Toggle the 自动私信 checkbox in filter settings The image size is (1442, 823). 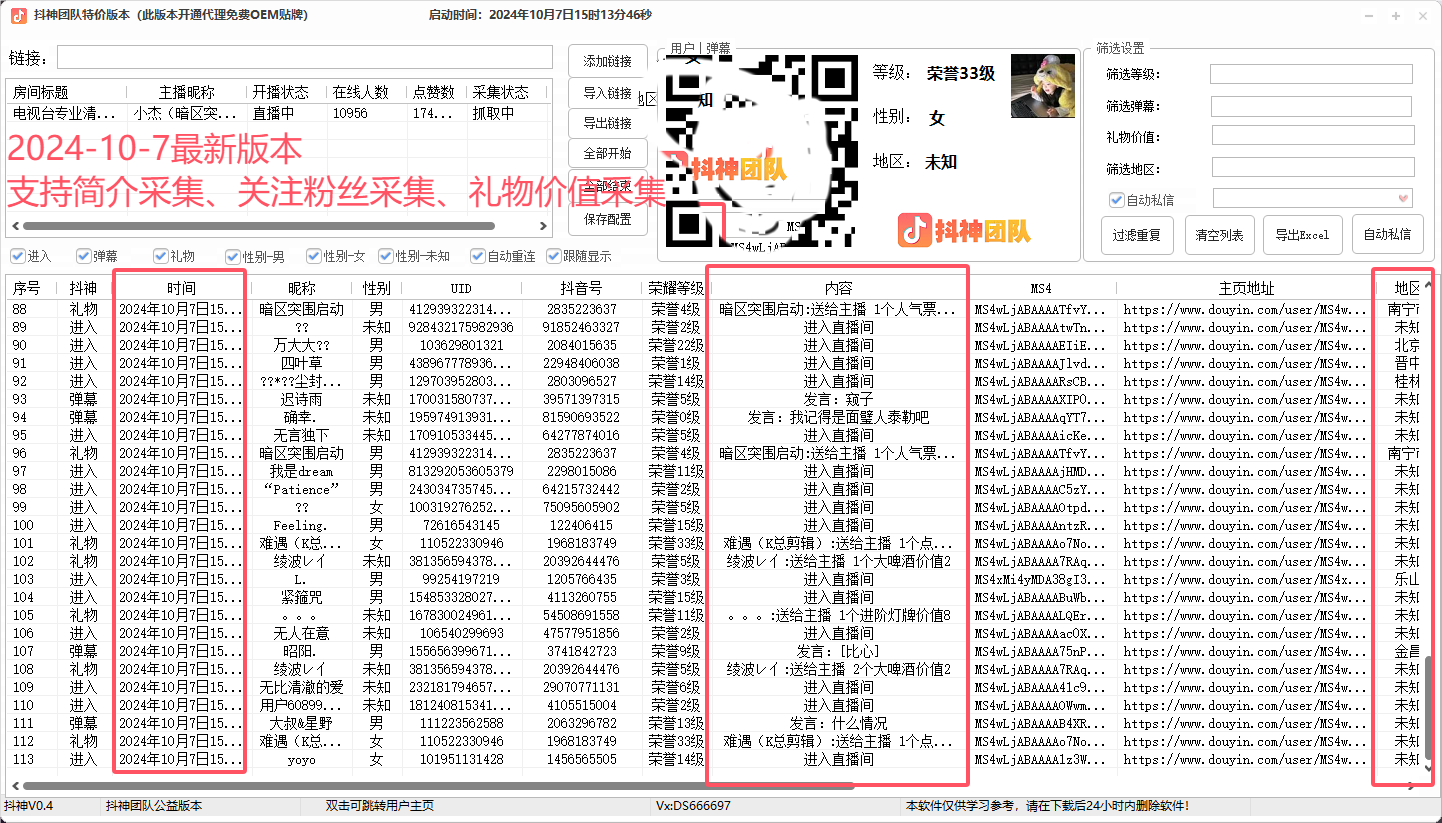1116,200
